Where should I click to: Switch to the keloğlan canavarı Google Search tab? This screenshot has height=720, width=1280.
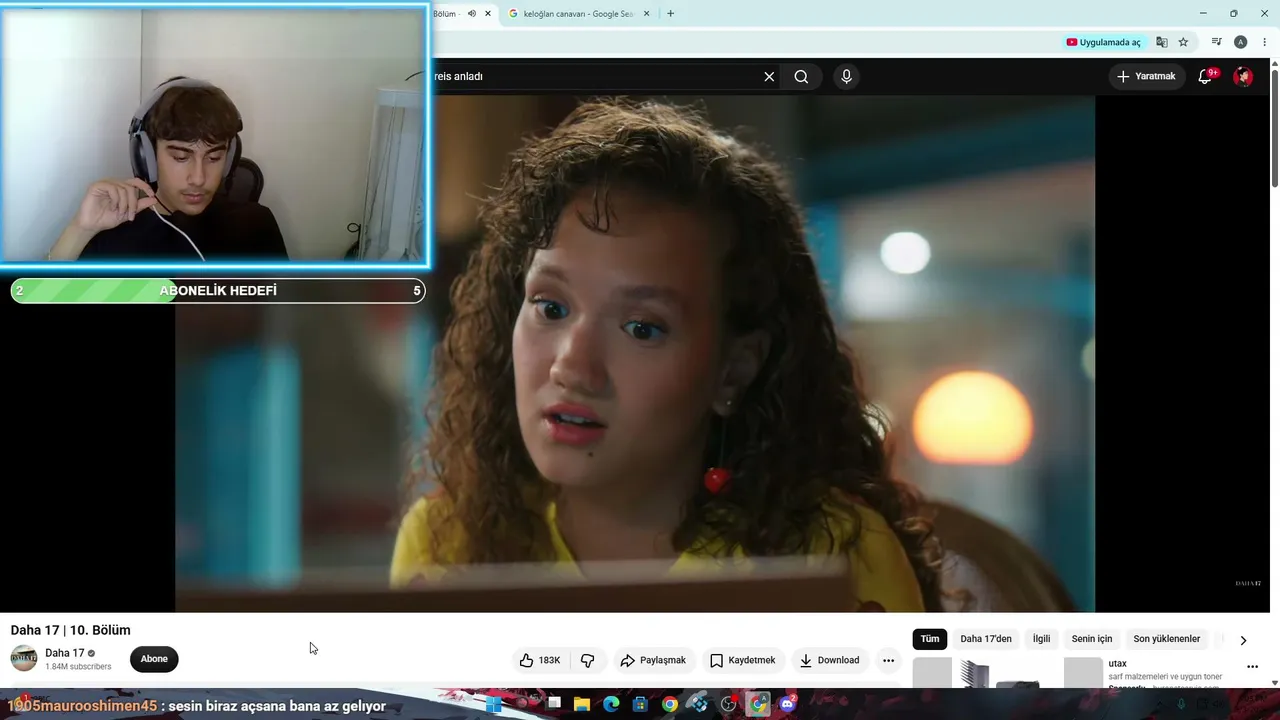point(578,14)
